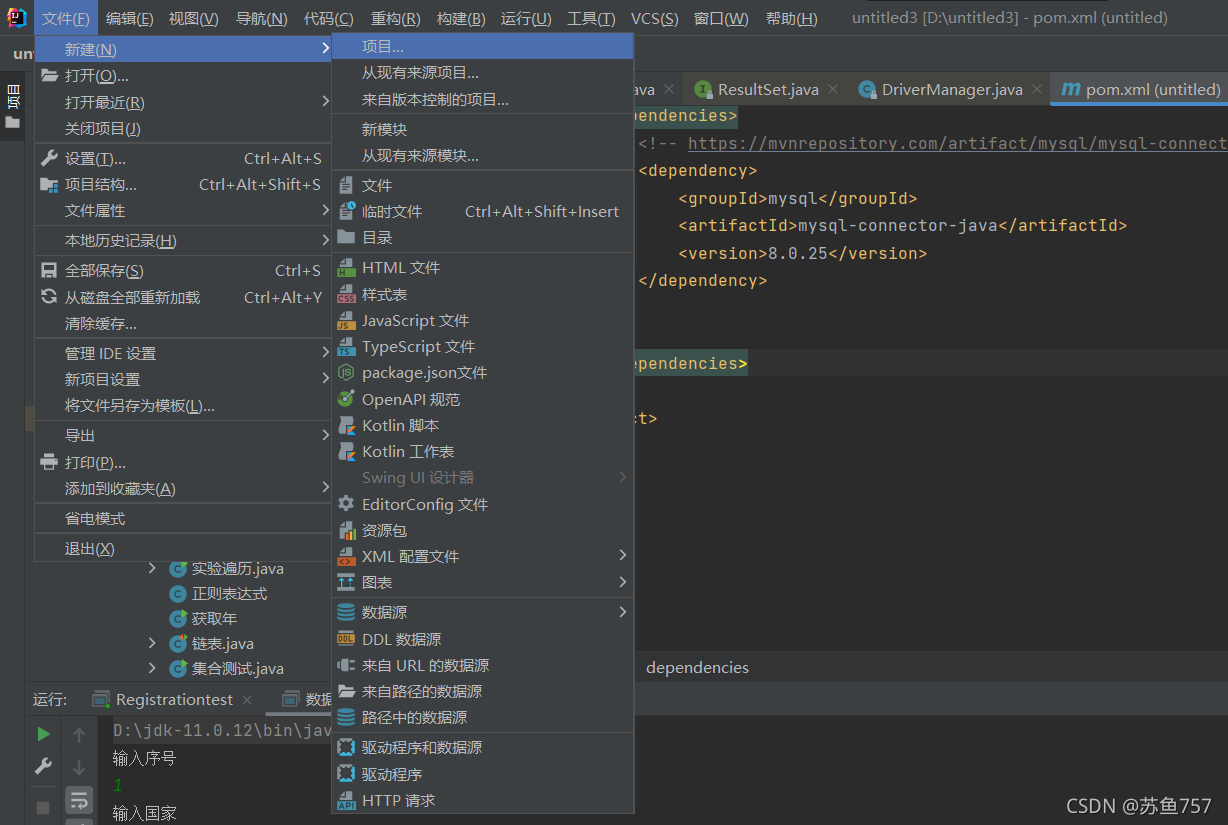Click the up arrow in Run console
Screen dimensions: 1228x825
pos(79,735)
